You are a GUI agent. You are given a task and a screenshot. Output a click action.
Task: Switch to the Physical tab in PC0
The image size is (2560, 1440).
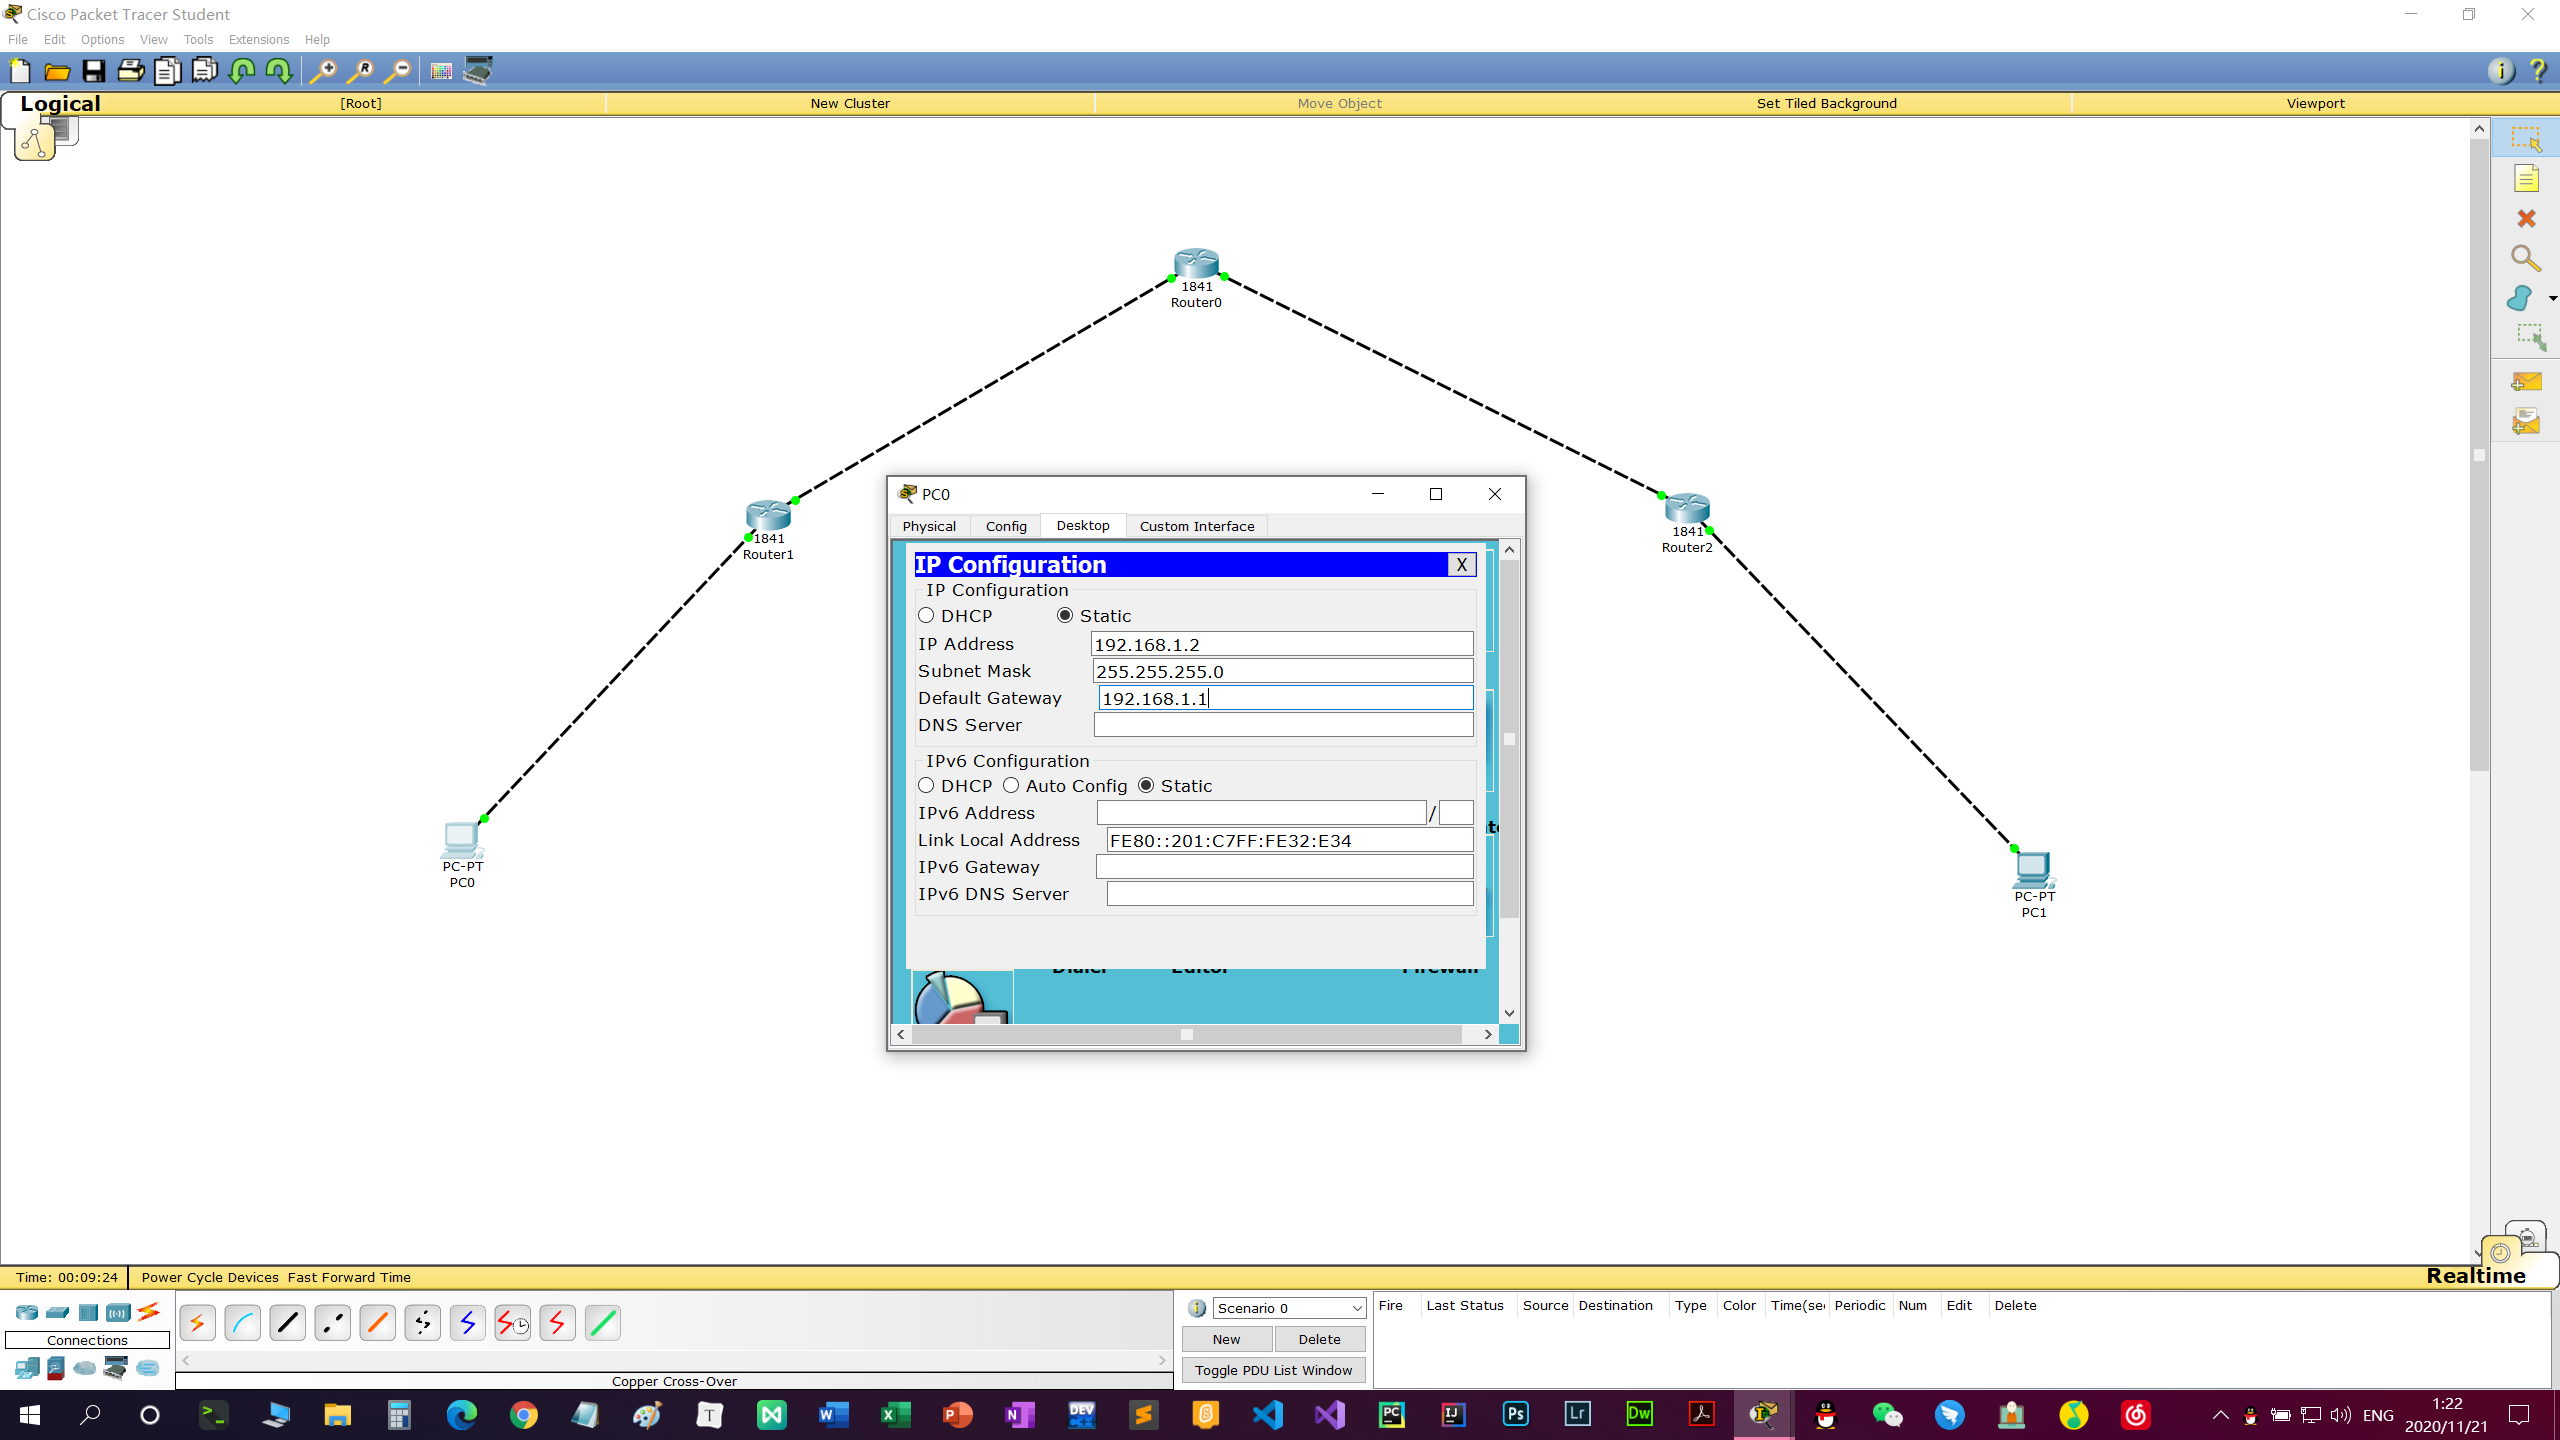[x=929, y=526]
